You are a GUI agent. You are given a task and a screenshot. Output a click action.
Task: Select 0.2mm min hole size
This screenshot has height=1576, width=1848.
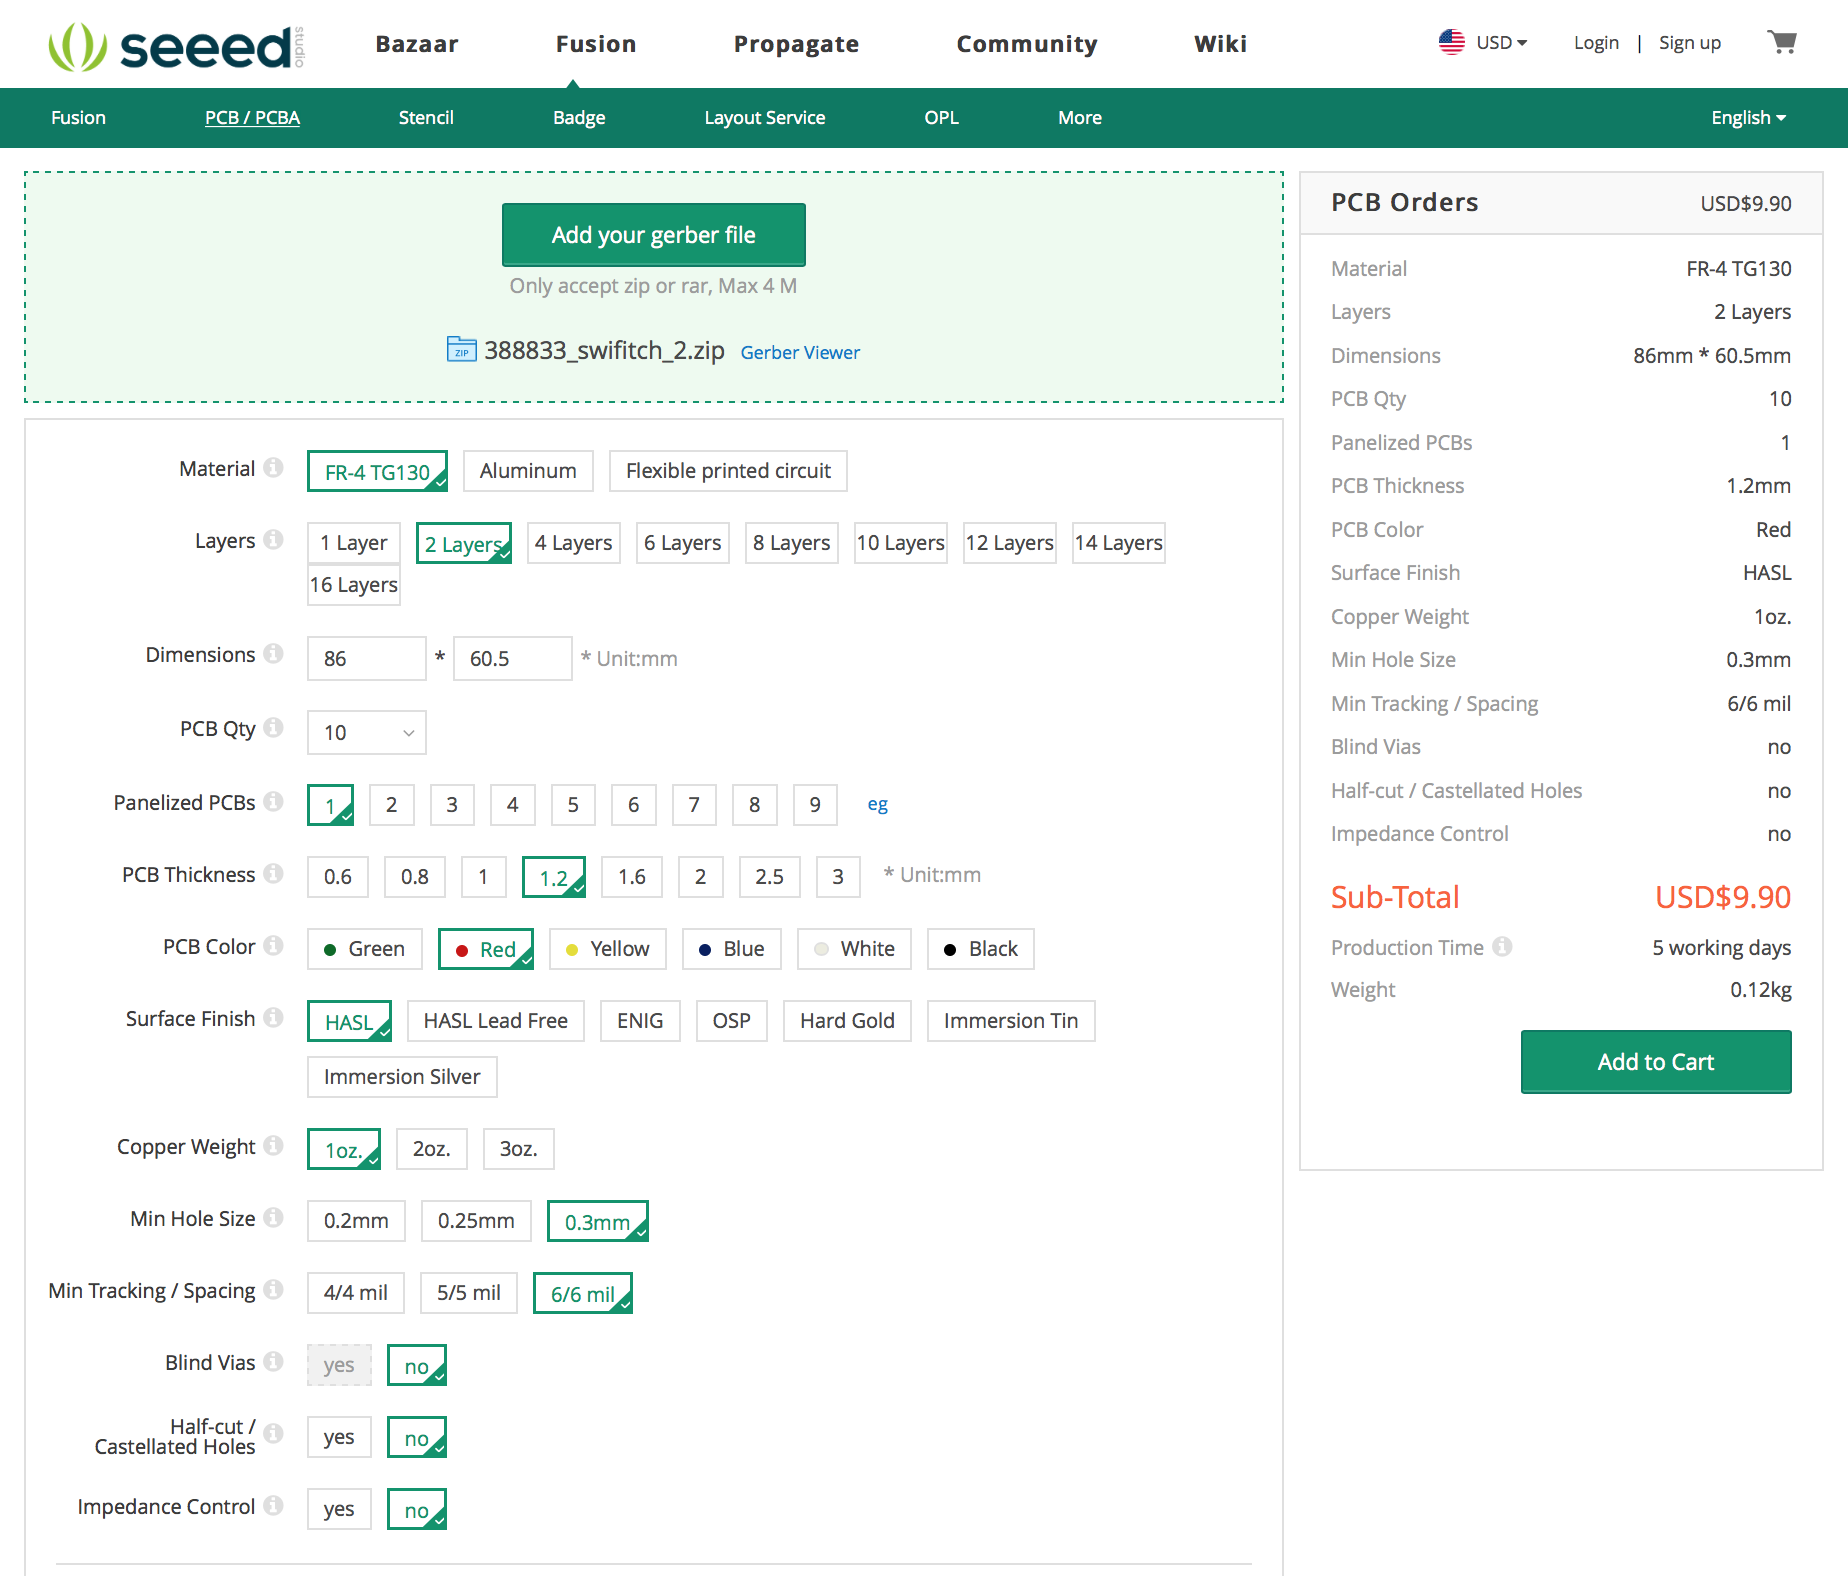click(x=356, y=1221)
